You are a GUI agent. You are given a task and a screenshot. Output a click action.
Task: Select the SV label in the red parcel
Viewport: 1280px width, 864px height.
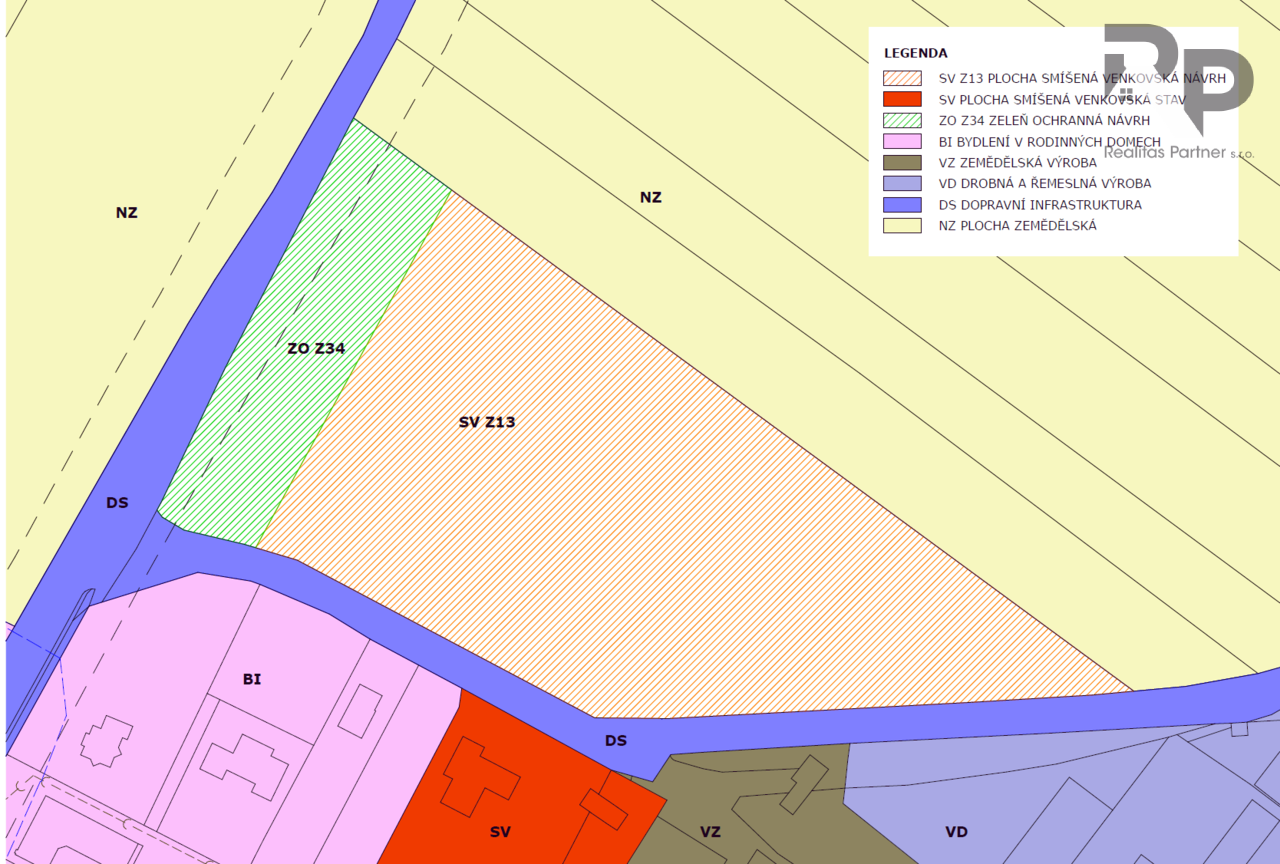pos(500,832)
